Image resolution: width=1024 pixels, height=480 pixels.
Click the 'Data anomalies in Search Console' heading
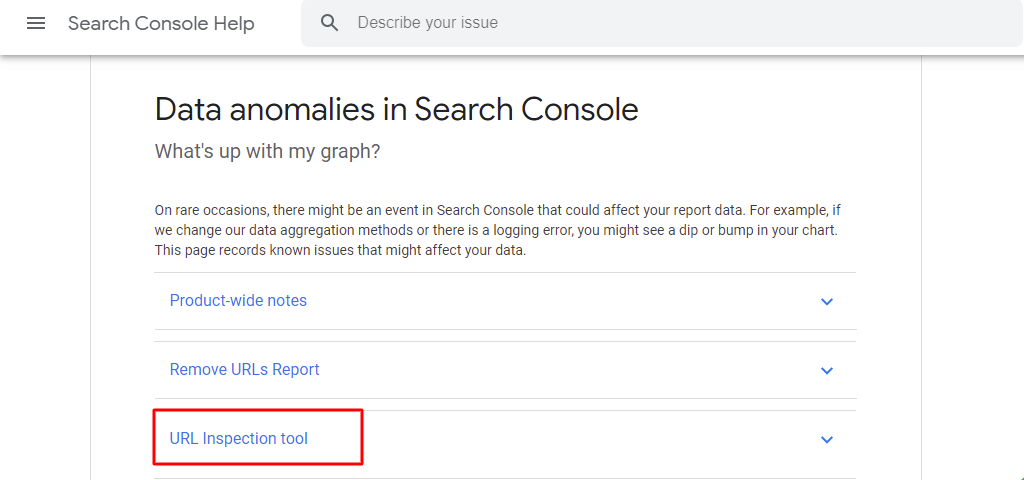click(x=396, y=109)
